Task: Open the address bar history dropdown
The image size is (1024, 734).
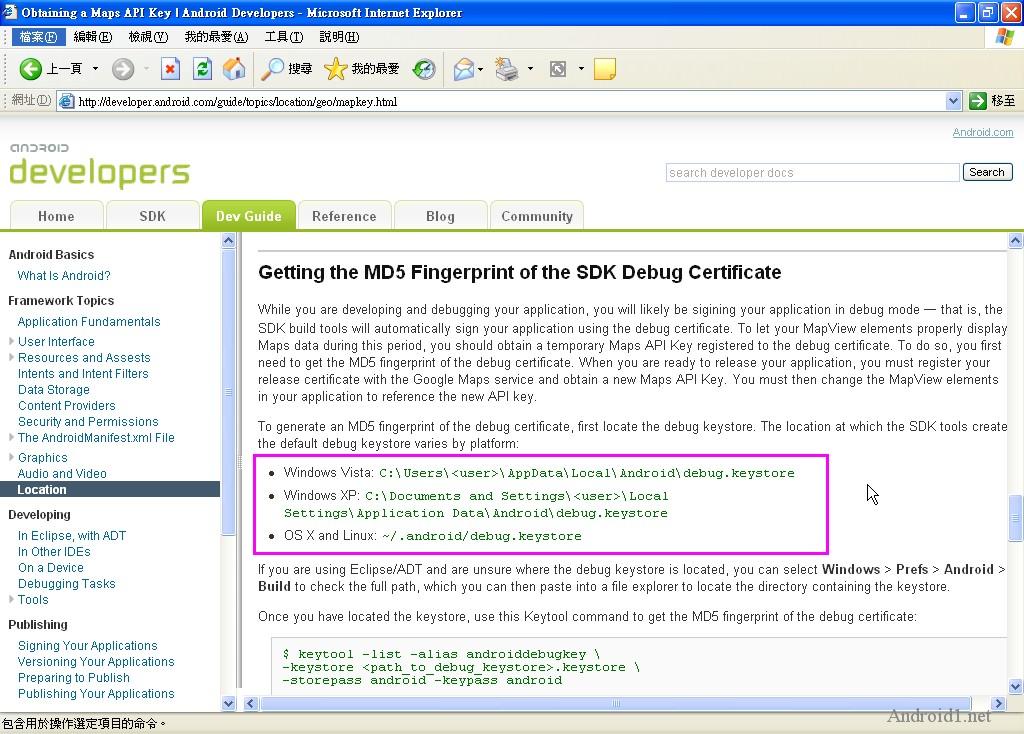Action: pyautogui.click(x=953, y=101)
